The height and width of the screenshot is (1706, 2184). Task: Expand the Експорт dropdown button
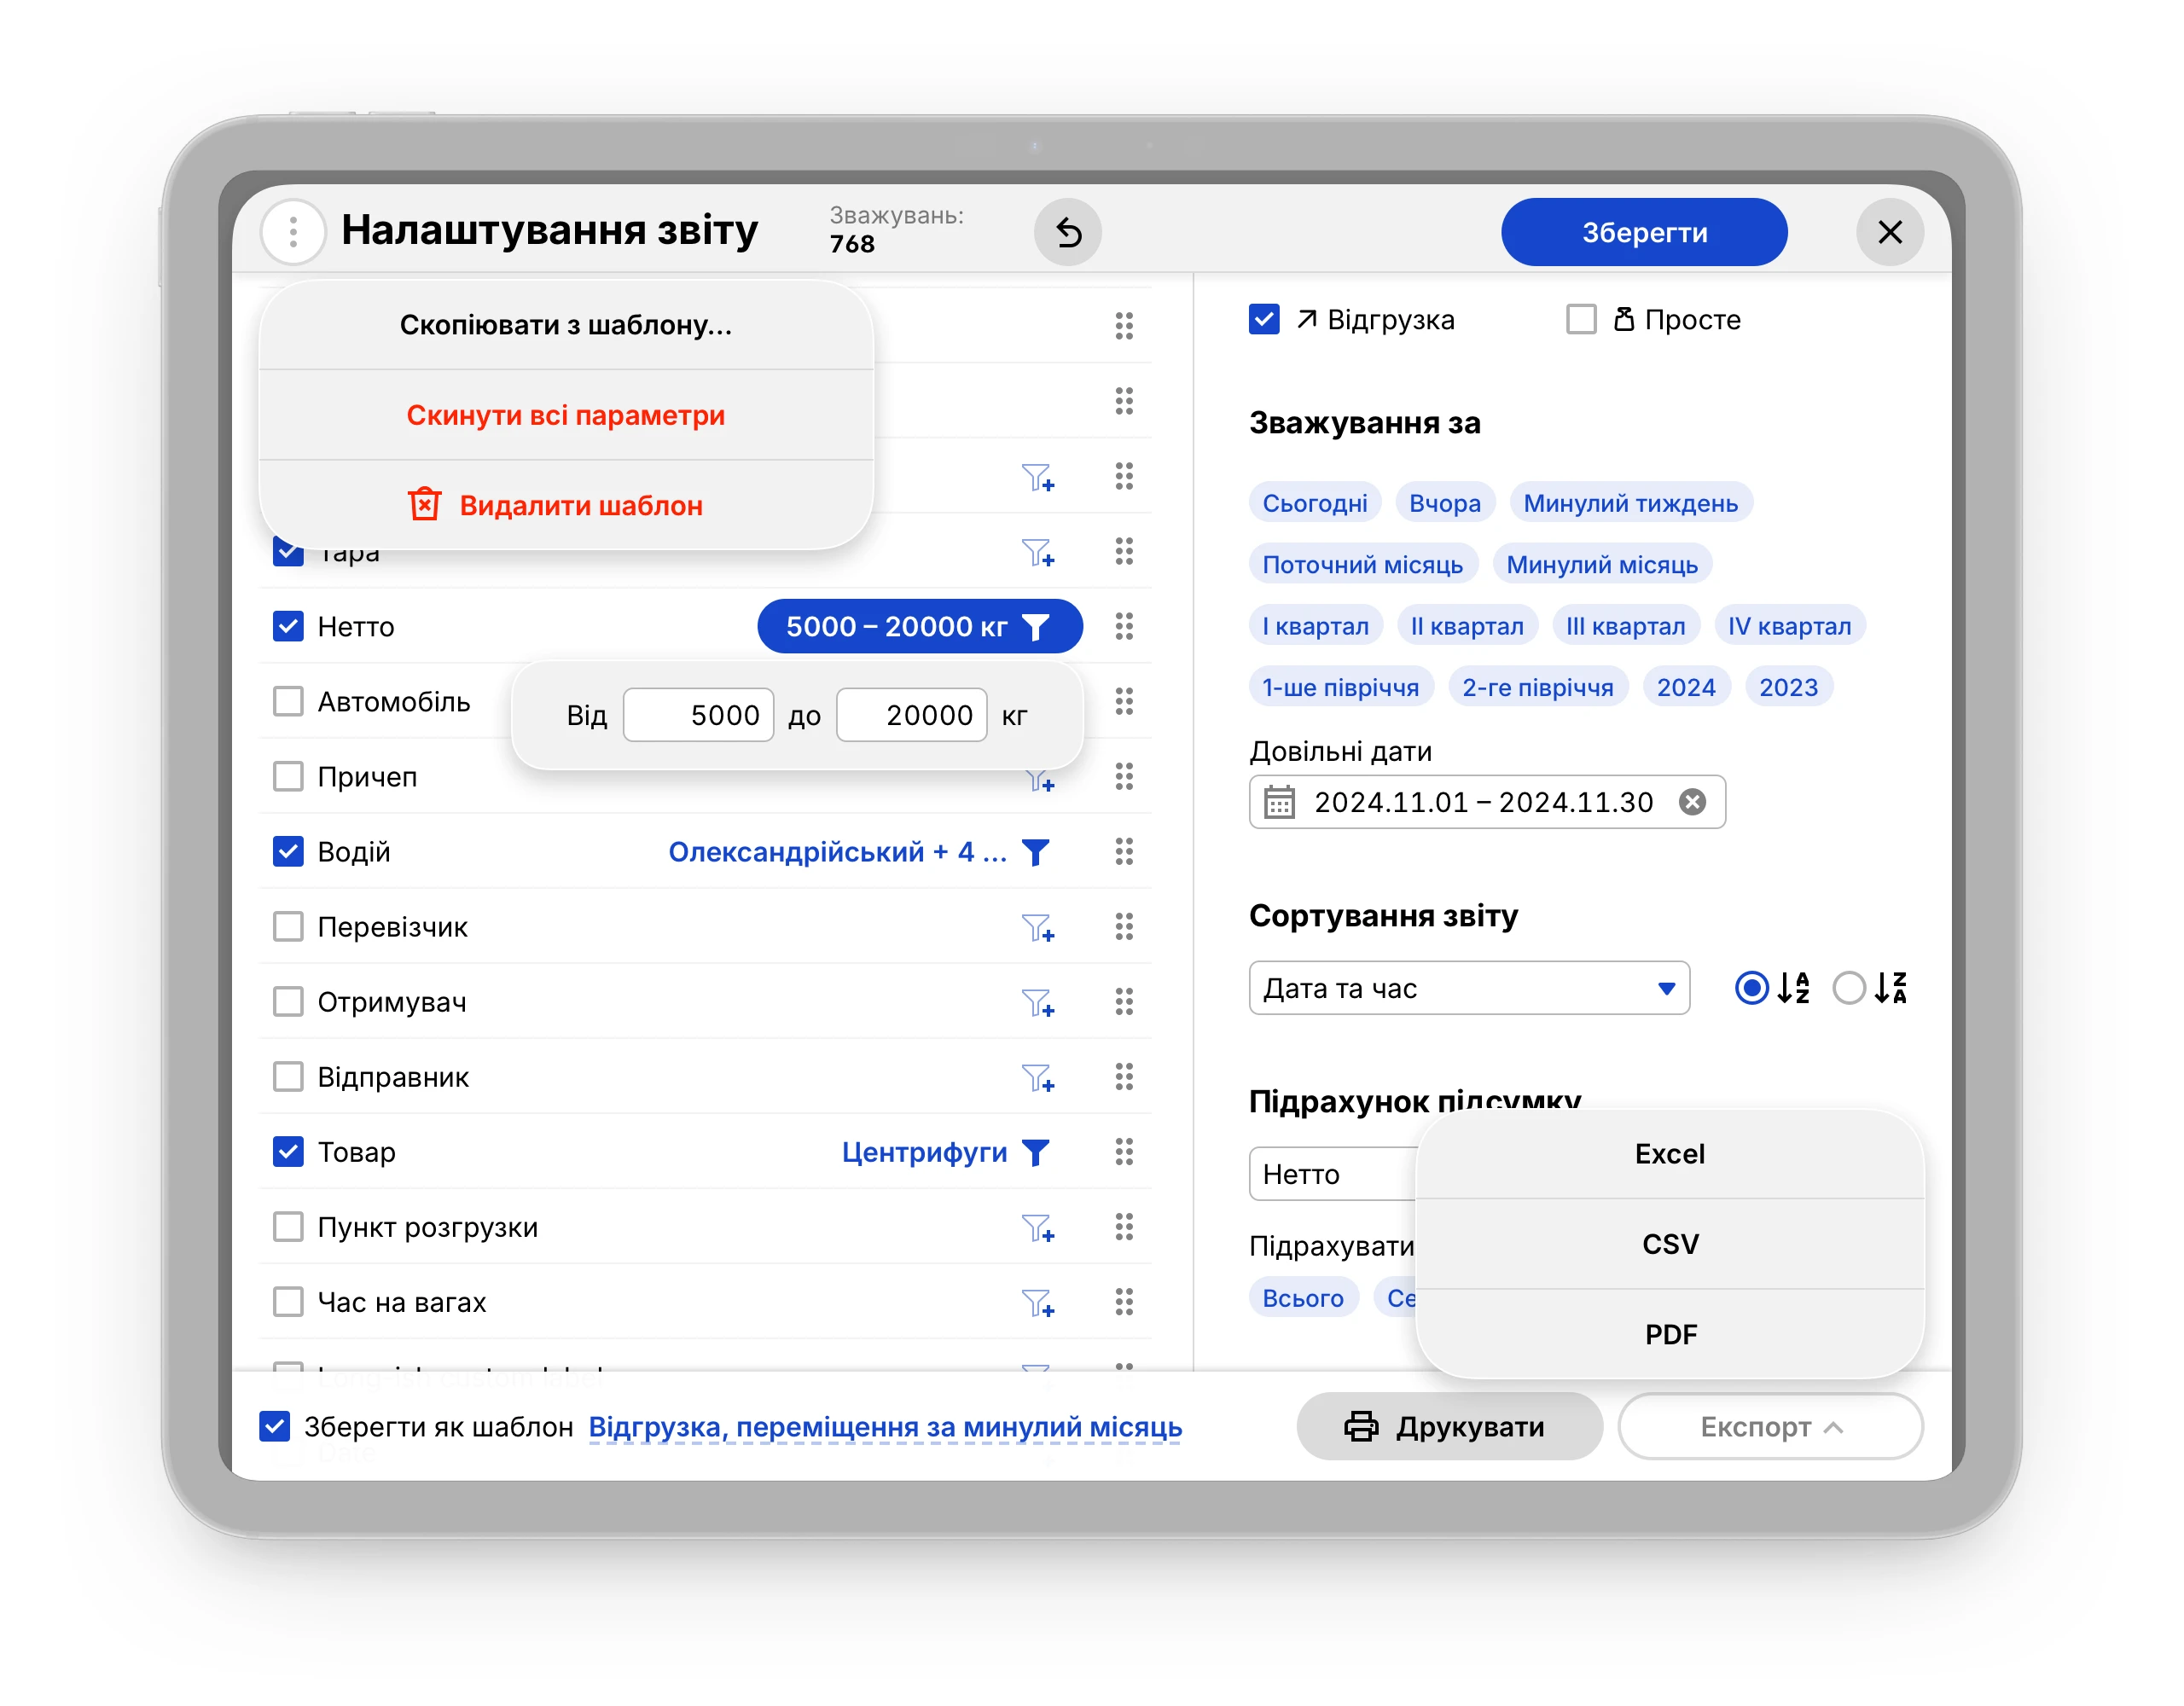click(1769, 1426)
